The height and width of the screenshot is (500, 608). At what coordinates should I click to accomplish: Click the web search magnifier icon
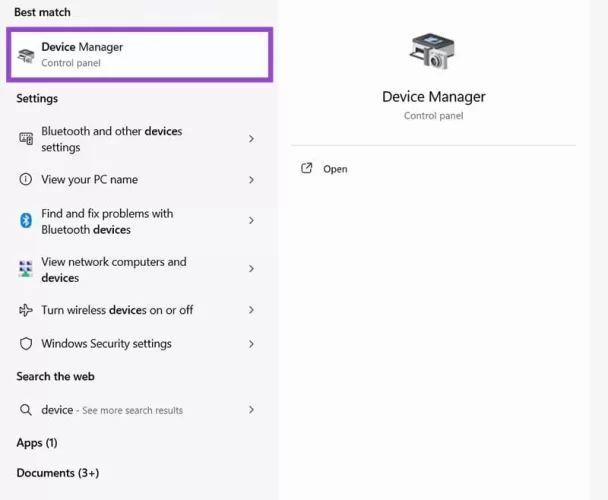click(26, 410)
